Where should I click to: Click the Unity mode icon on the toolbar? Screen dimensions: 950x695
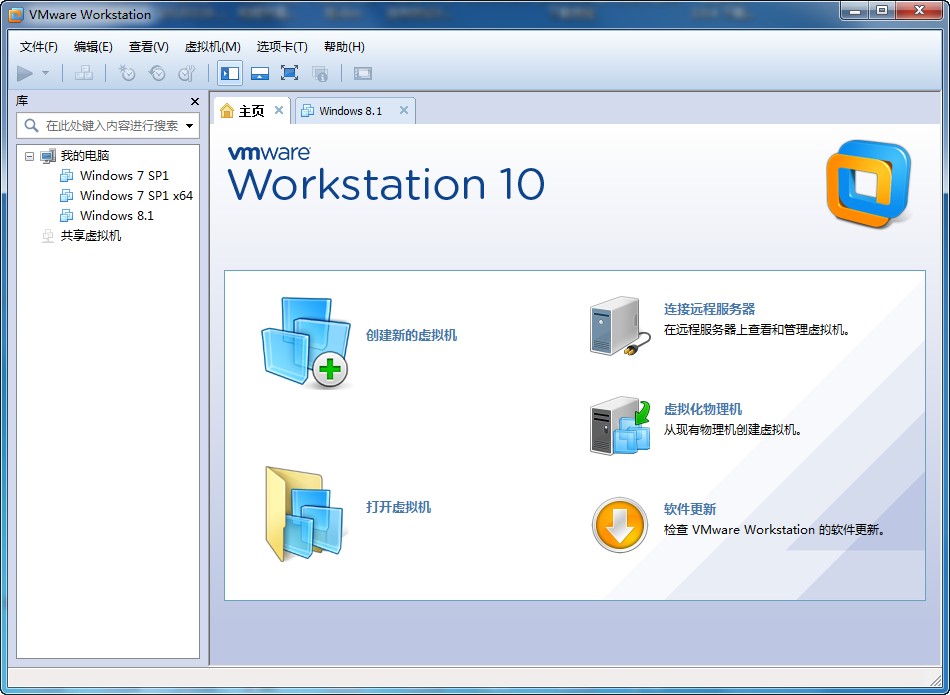click(x=320, y=72)
